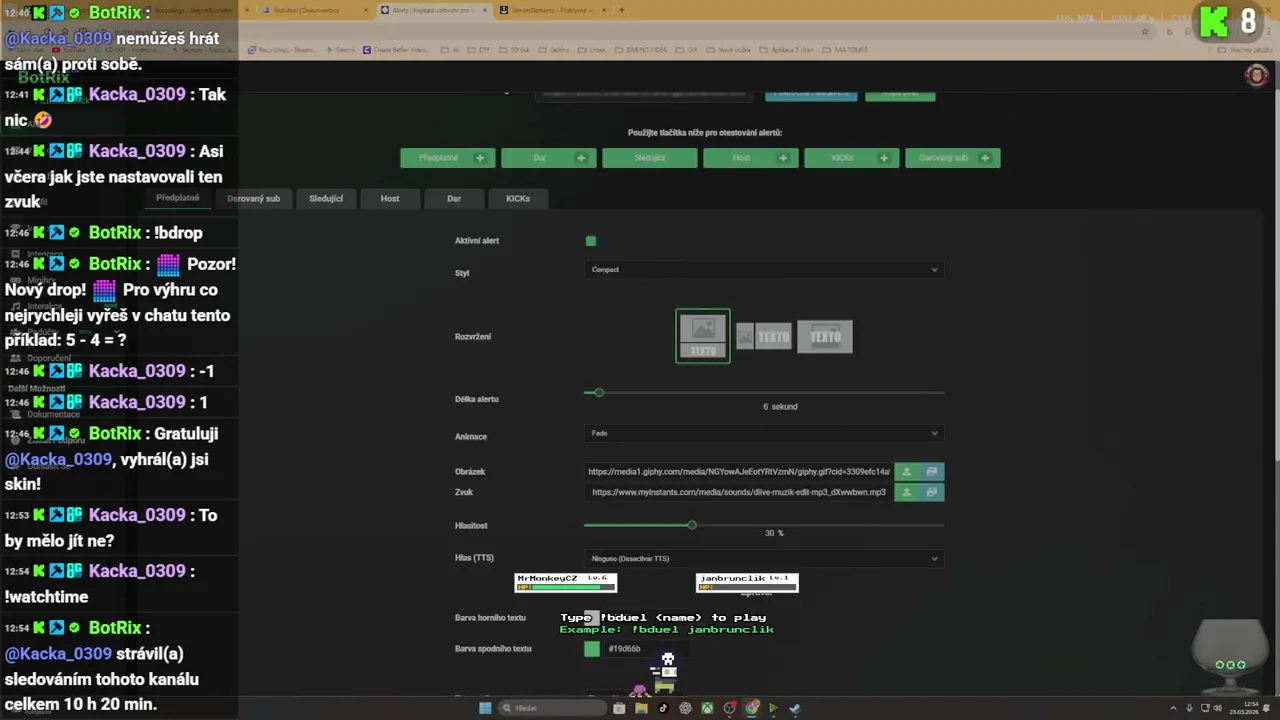The width and height of the screenshot is (1280, 720).
Task: Adjust the Hlasitost volume slider handle
Action: point(691,525)
